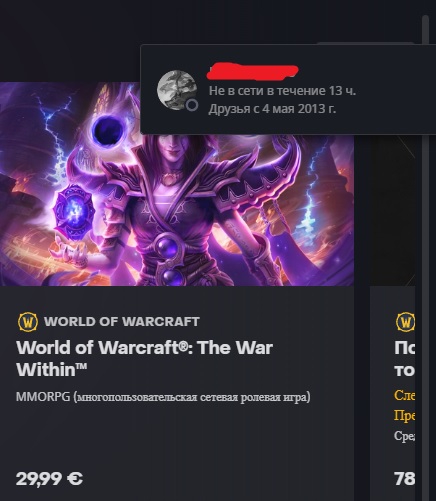Click the 29,99 € price
Viewport: 436px width, 501px height.
[x=49, y=479]
